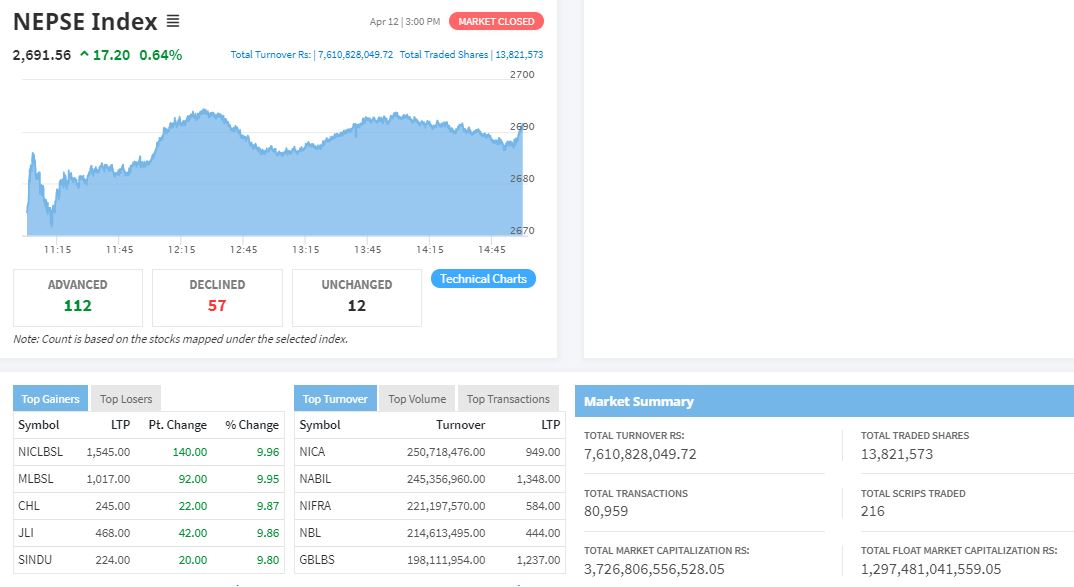Click the % Change column header
Image resolution: width=1074 pixels, height=587 pixels.
coord(252,425)
